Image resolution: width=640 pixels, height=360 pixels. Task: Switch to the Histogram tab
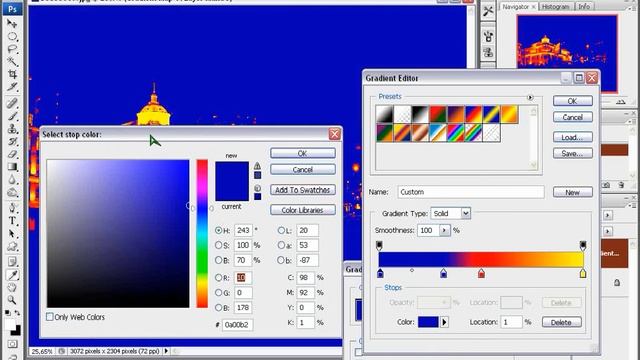[x=556, y=7]
